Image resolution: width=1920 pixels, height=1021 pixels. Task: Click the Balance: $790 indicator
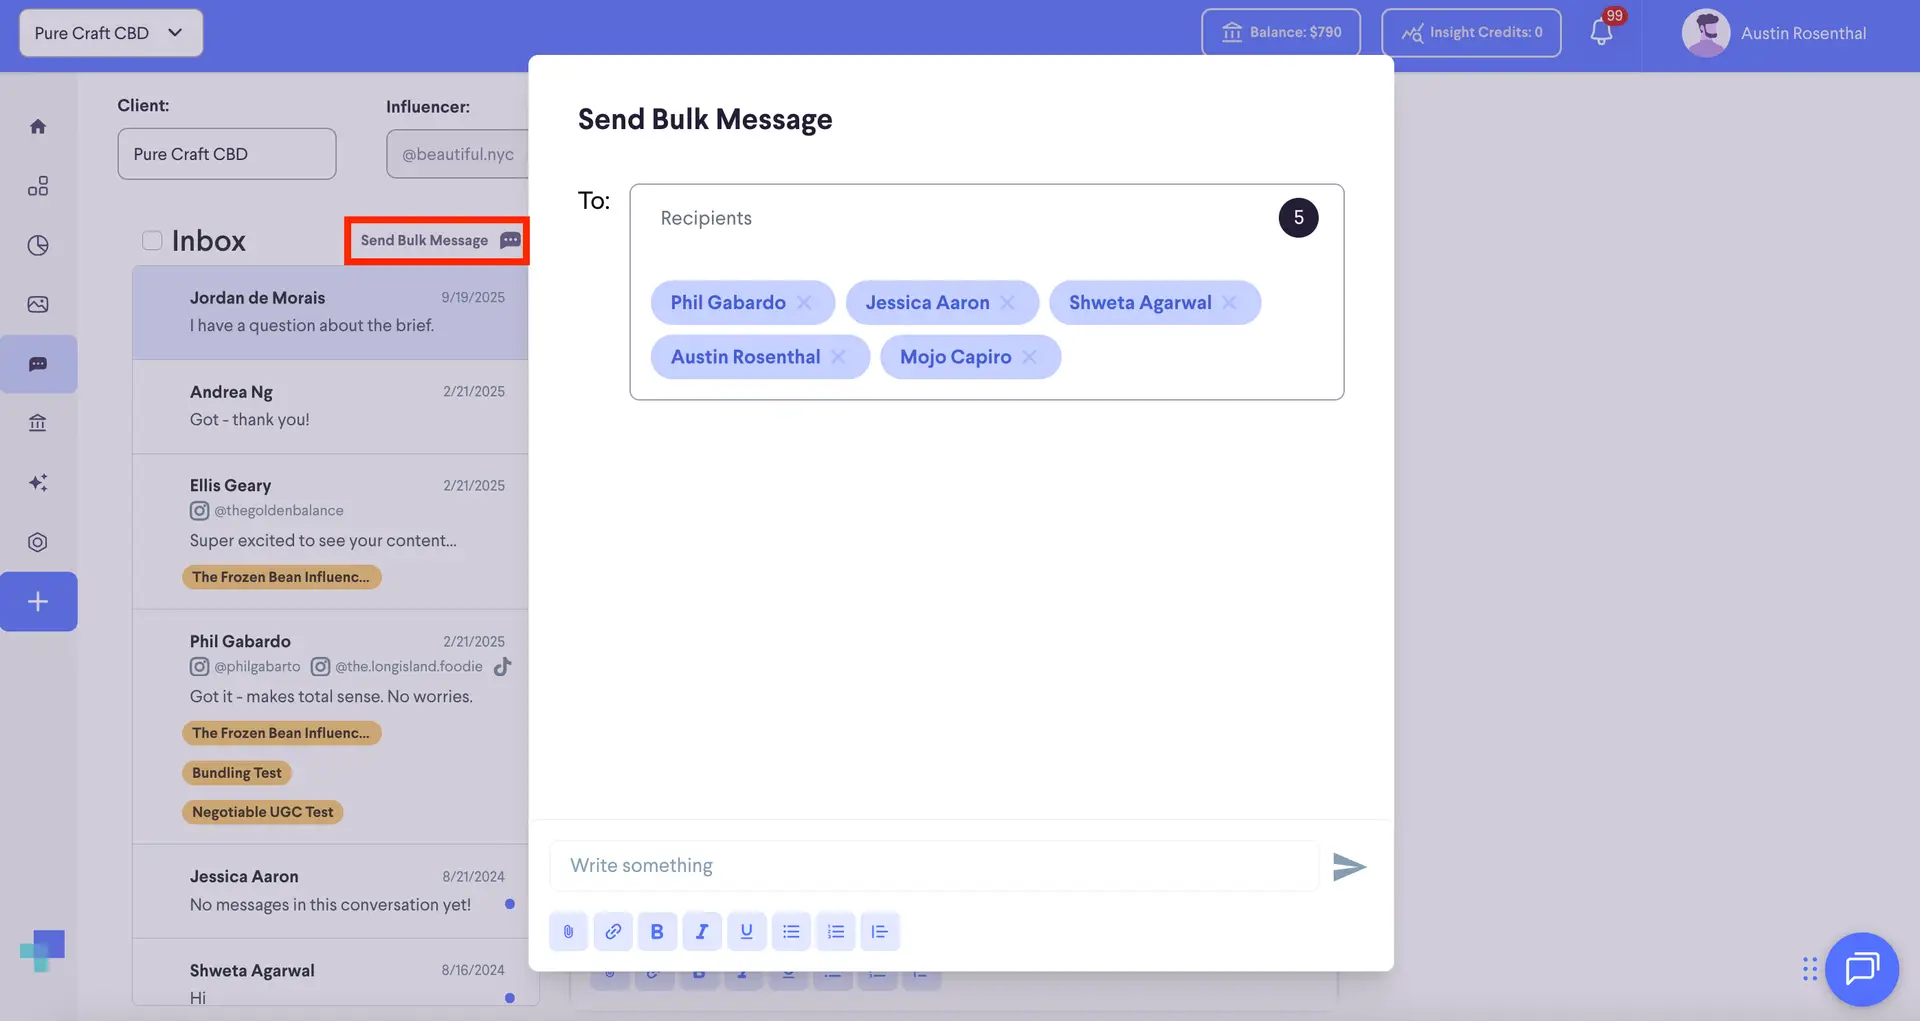[1280, 32]
